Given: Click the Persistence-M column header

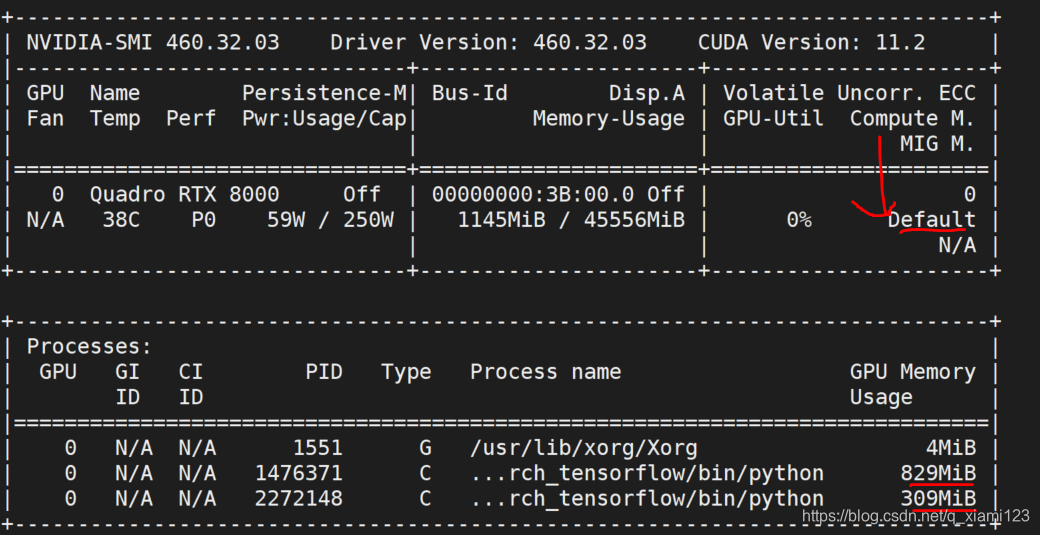Looking at the screenshot, I should (324, 93).
